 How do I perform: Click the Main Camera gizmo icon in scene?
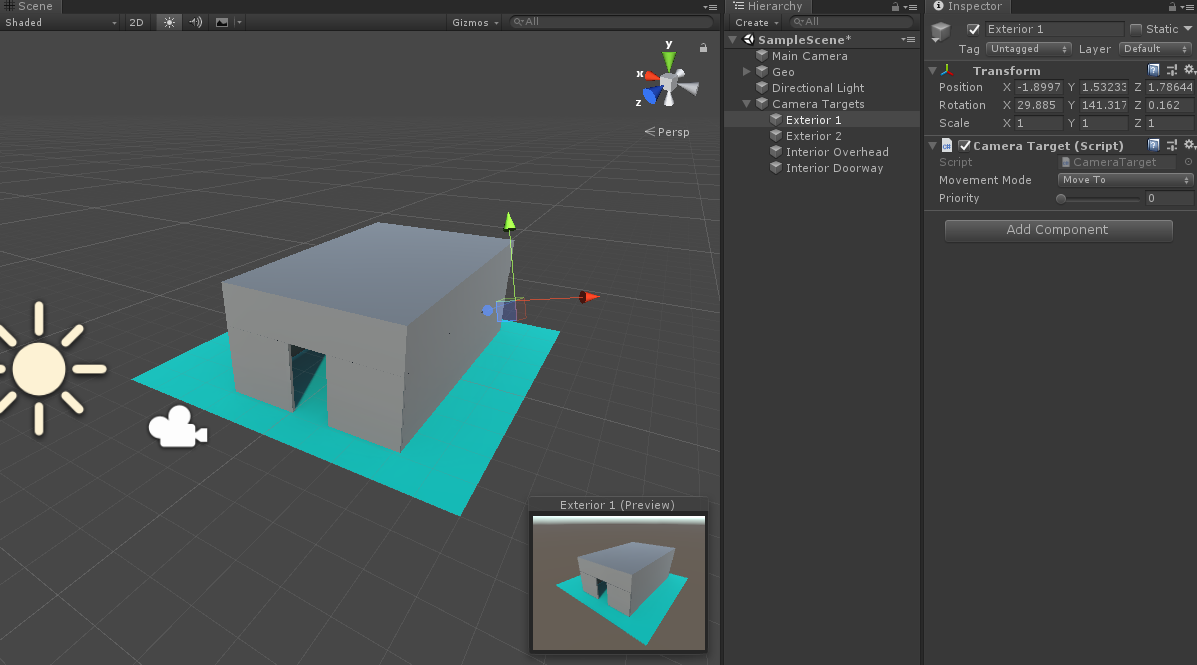[x=178, y=428]
